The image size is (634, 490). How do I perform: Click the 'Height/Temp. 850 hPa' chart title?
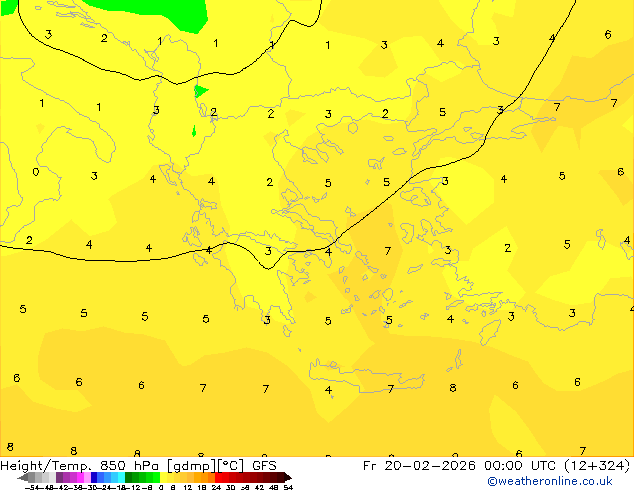(80, 466)
